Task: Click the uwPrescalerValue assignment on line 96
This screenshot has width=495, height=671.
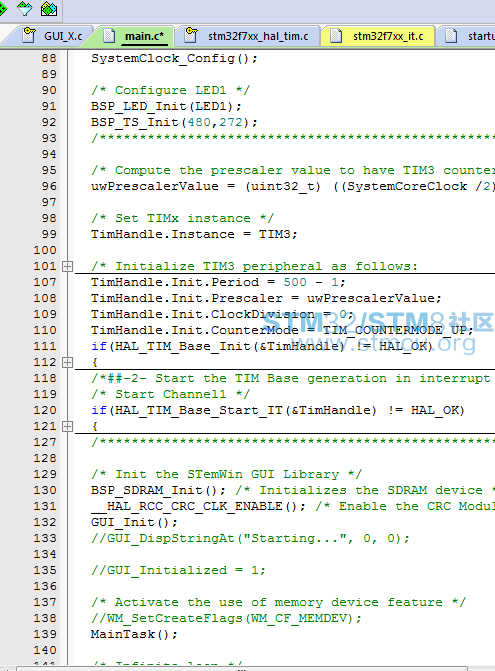Action: (x=293, y=186)
